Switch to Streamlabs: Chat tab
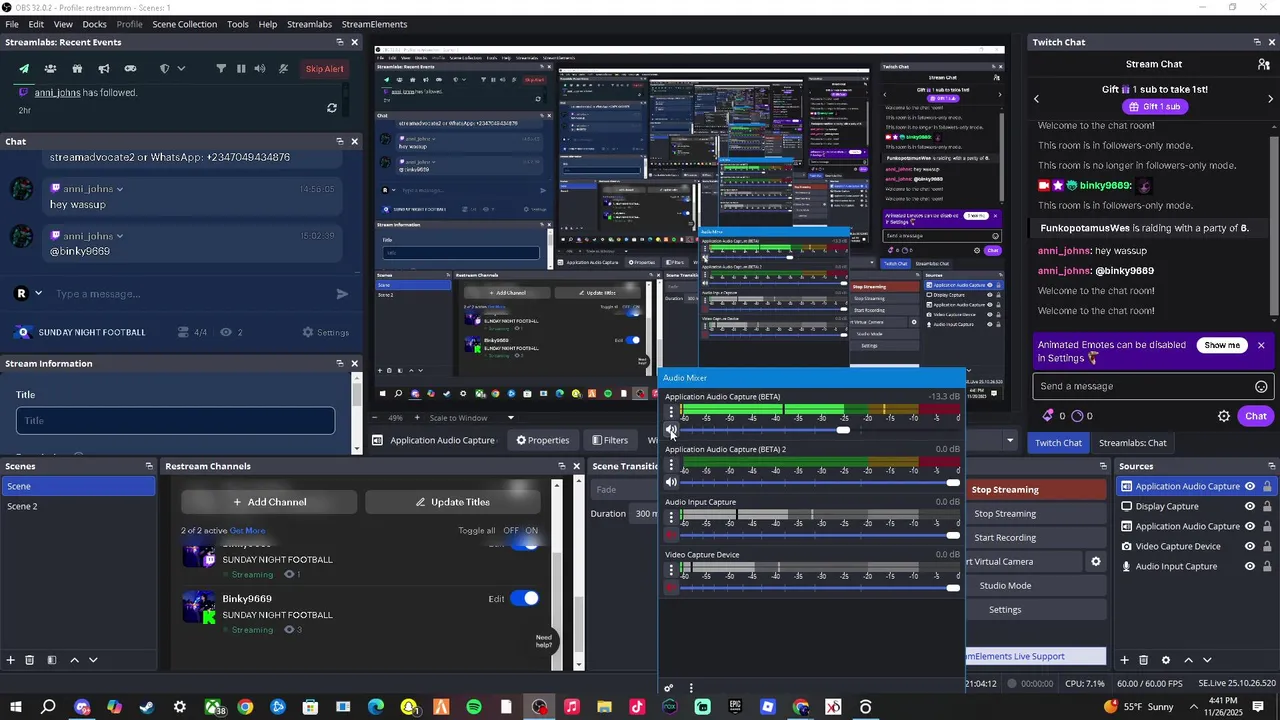This screenshot has height=720, width=1280. (x=1132, y=443)
